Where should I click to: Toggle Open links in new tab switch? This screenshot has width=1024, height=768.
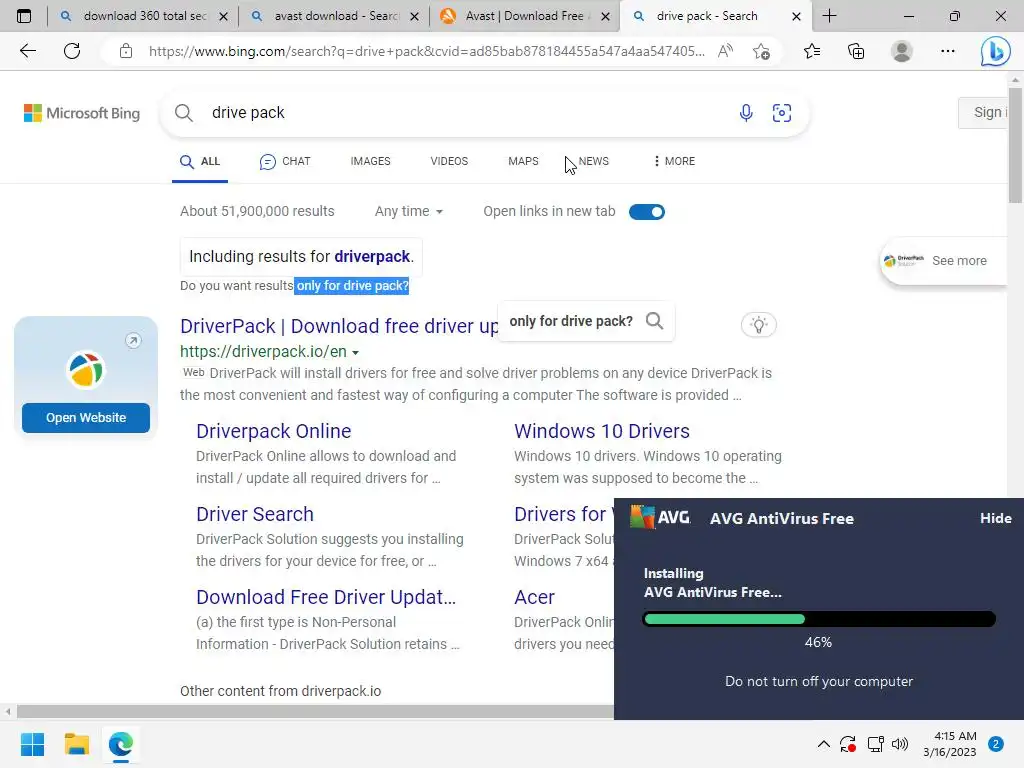647,212
